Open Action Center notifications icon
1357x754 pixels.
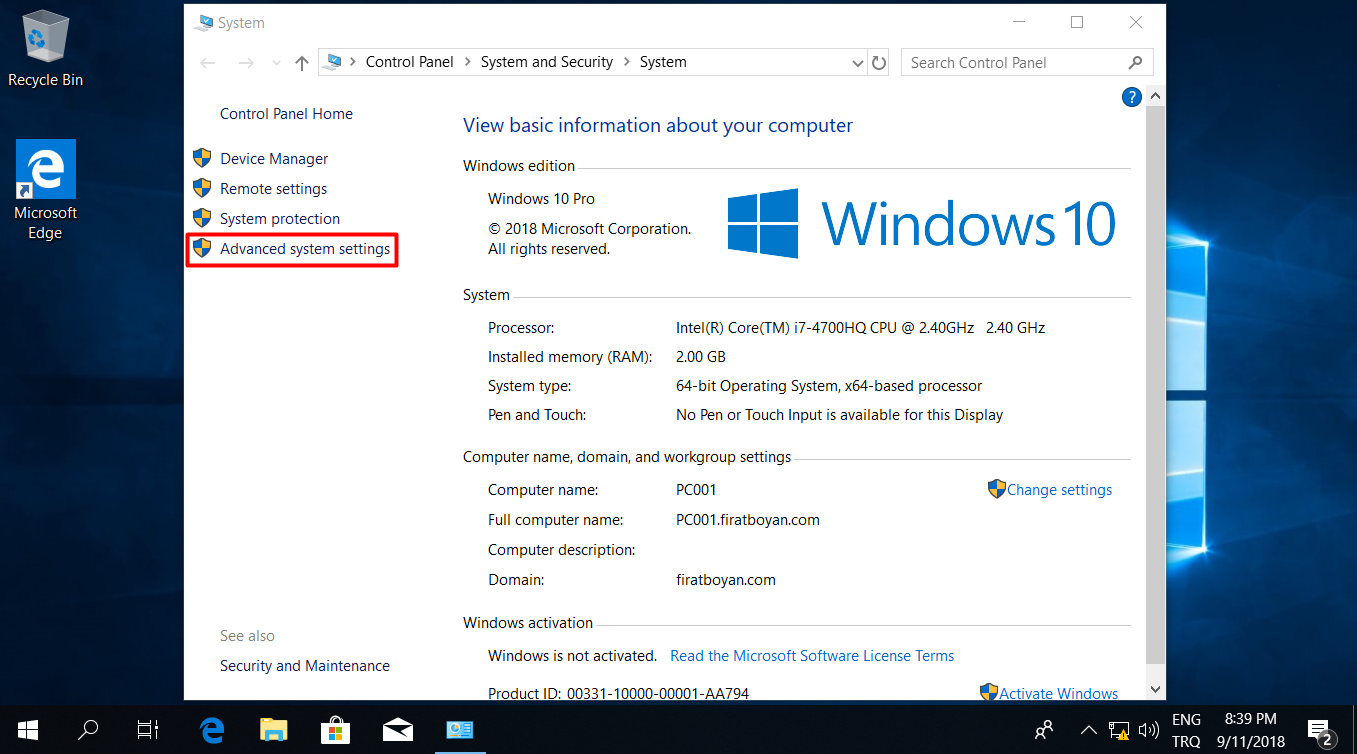coord(1320,731)
